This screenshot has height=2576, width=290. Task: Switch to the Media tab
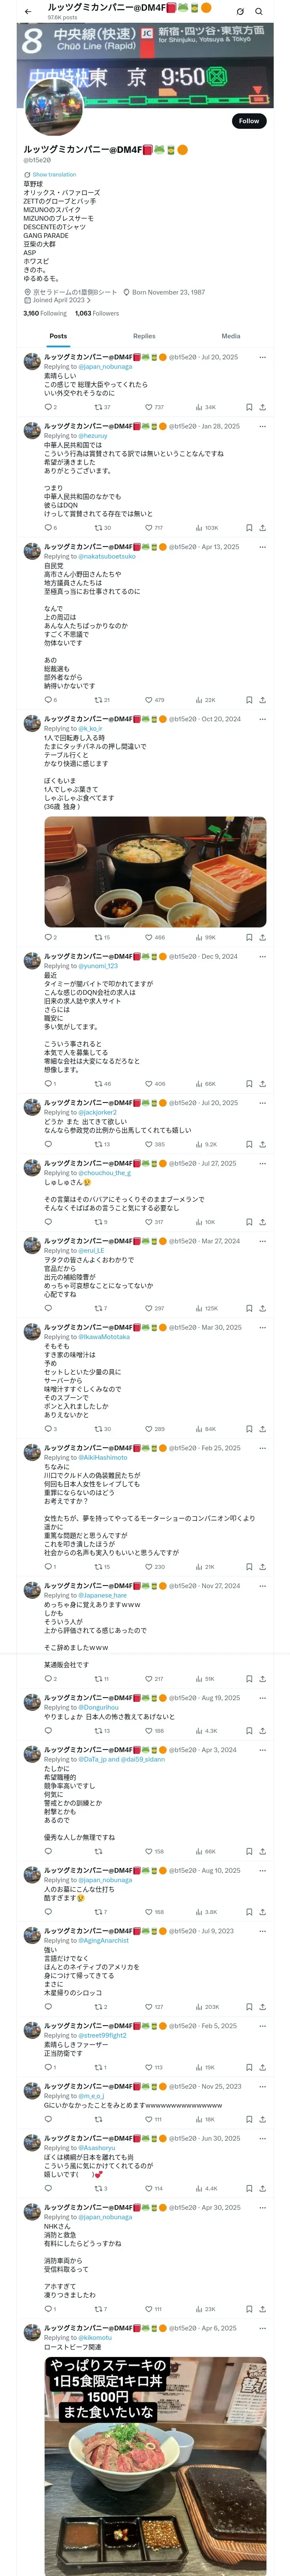[231, 336]
